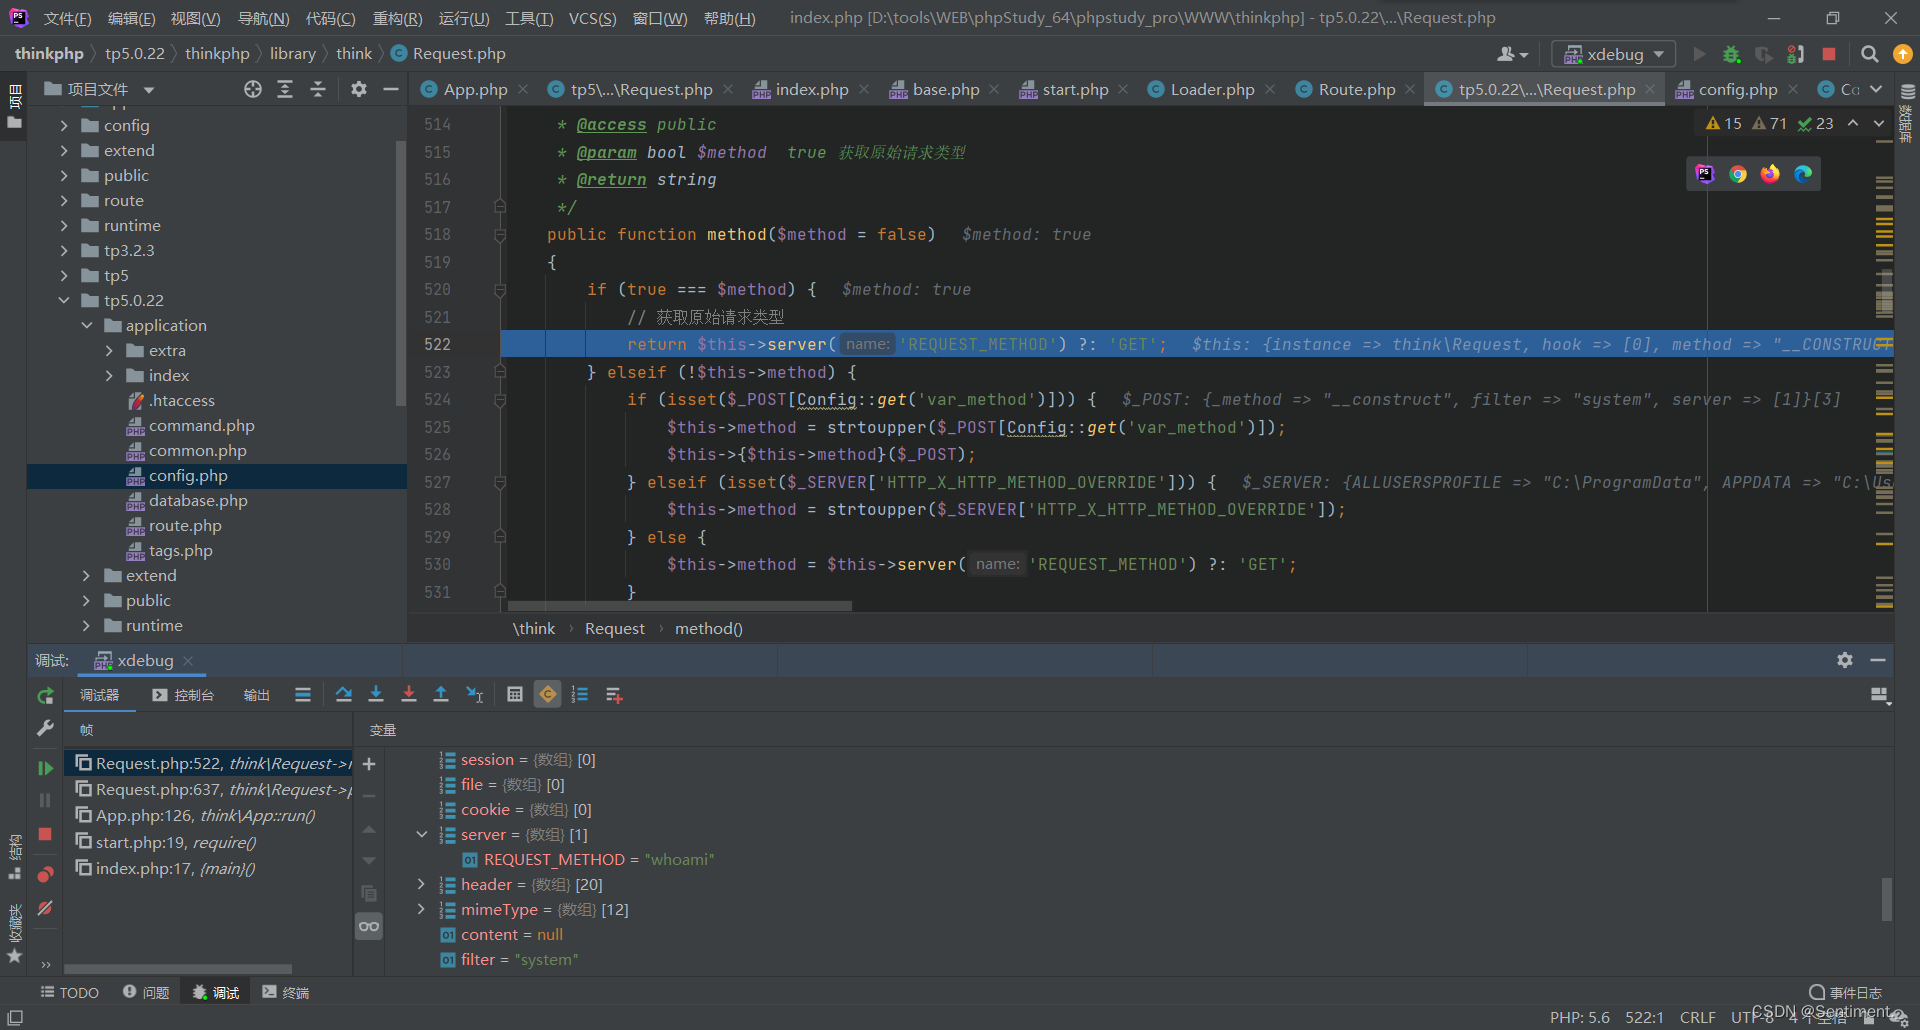
Task: Click the editor horizontal scrollbar
Action: point(680,606)
